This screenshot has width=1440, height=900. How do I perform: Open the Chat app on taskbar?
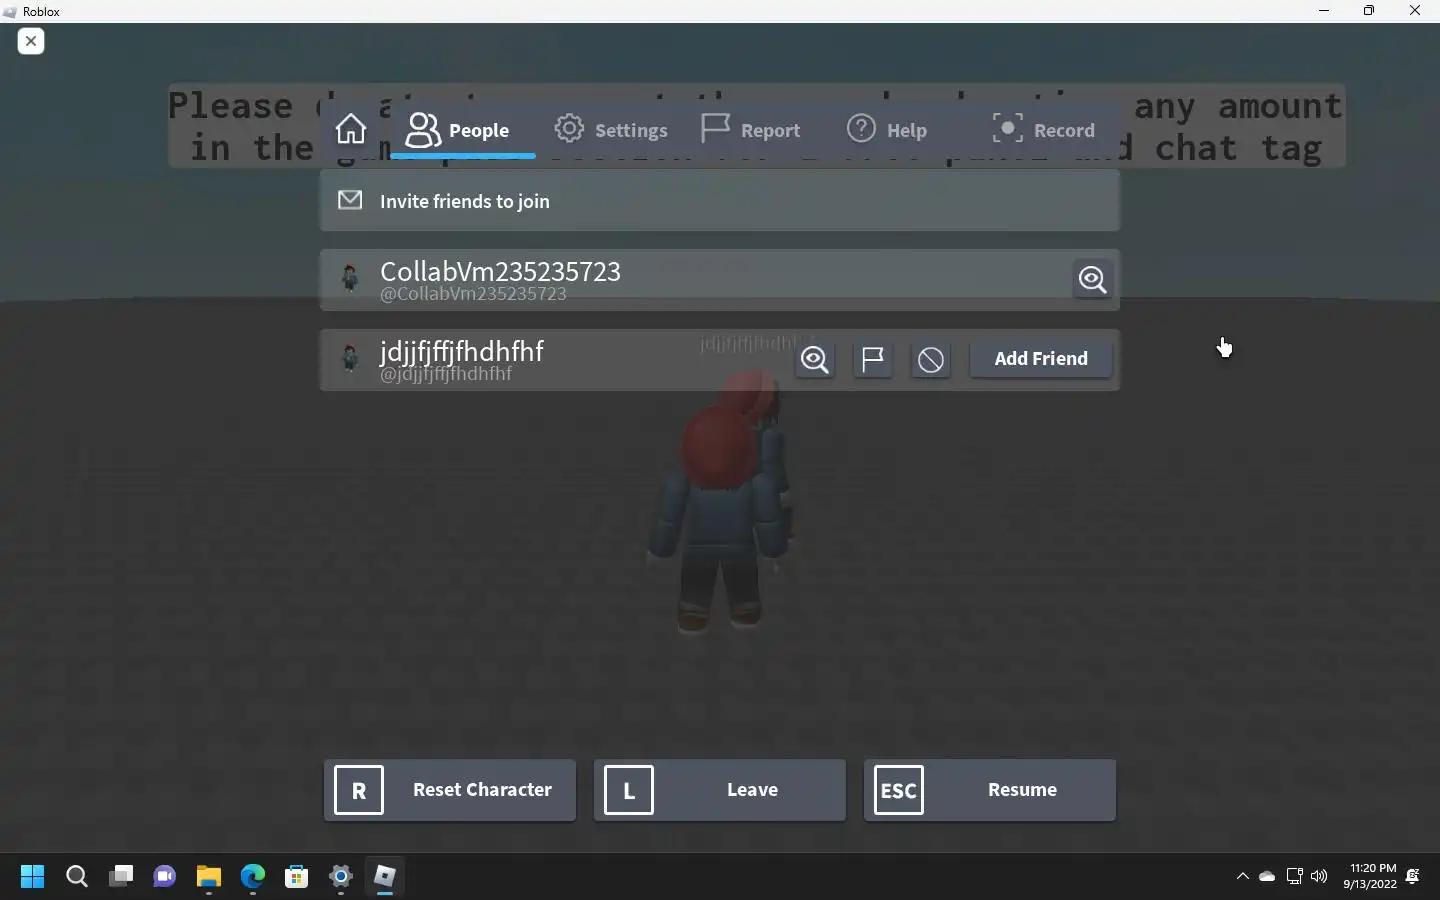tap(165, 877)
